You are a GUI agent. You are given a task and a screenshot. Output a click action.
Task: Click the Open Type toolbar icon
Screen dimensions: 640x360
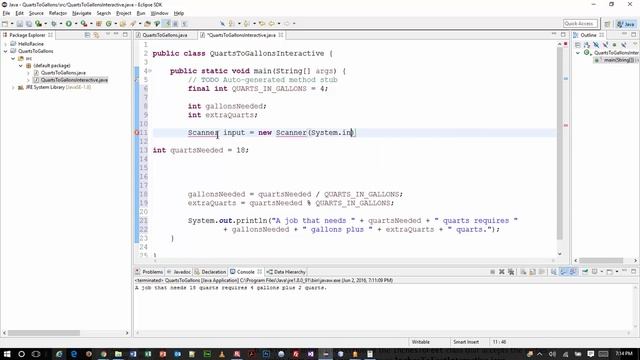pyautogui.click(x=123, y=24)
